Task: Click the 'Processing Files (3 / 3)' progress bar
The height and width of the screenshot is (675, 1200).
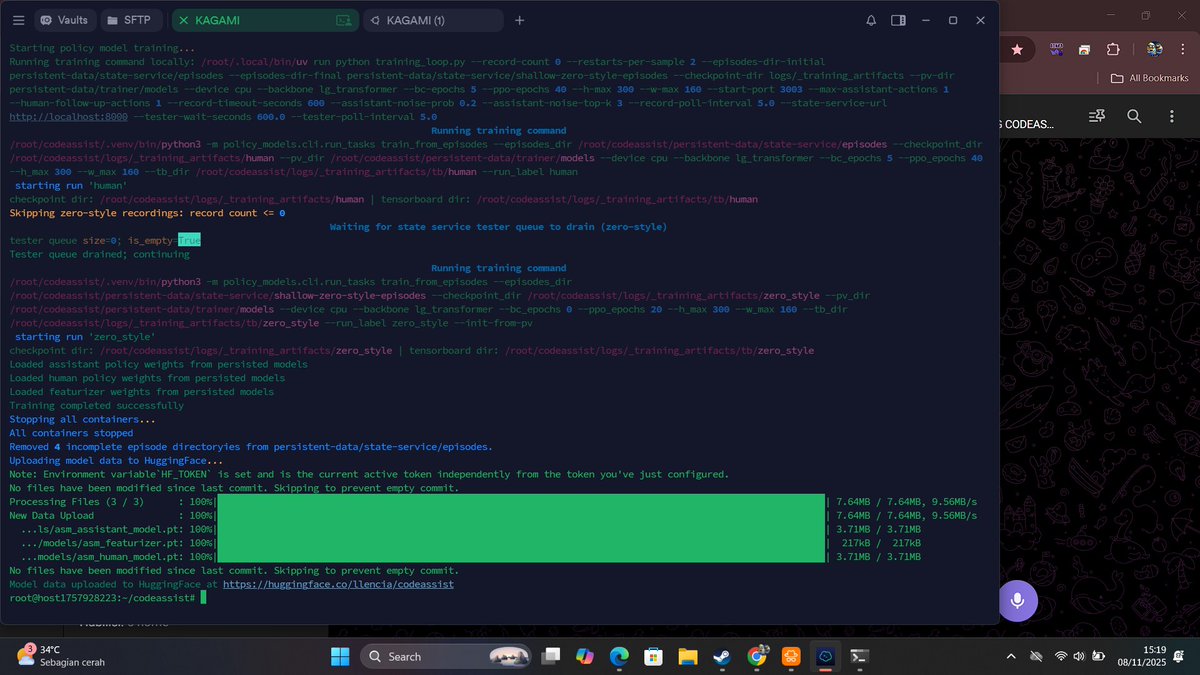Action: point(521,501)
